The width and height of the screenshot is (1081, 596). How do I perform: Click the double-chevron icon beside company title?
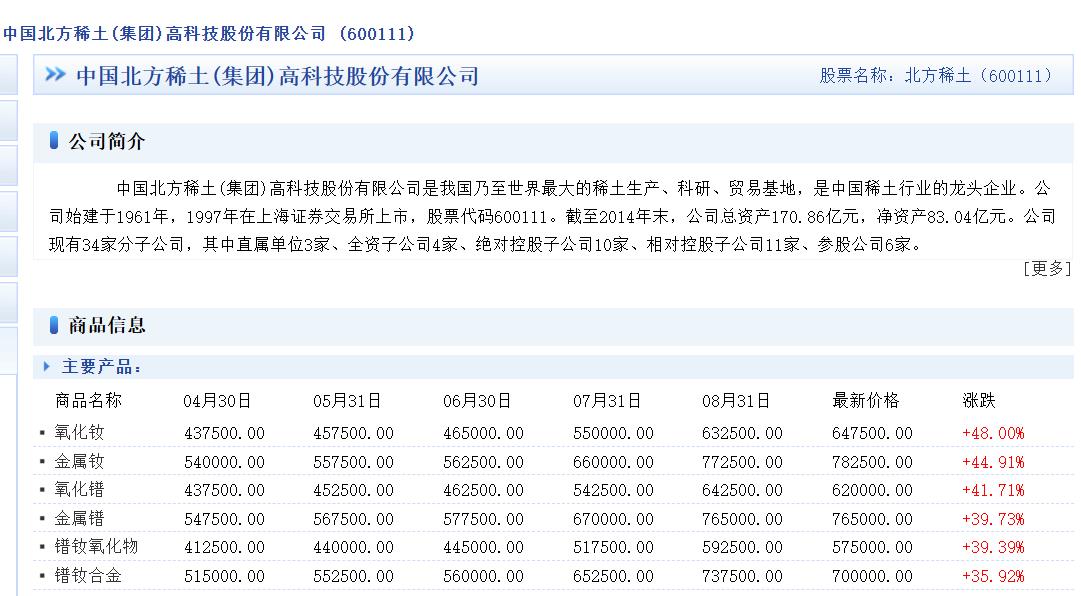click(x=55, y=74)
